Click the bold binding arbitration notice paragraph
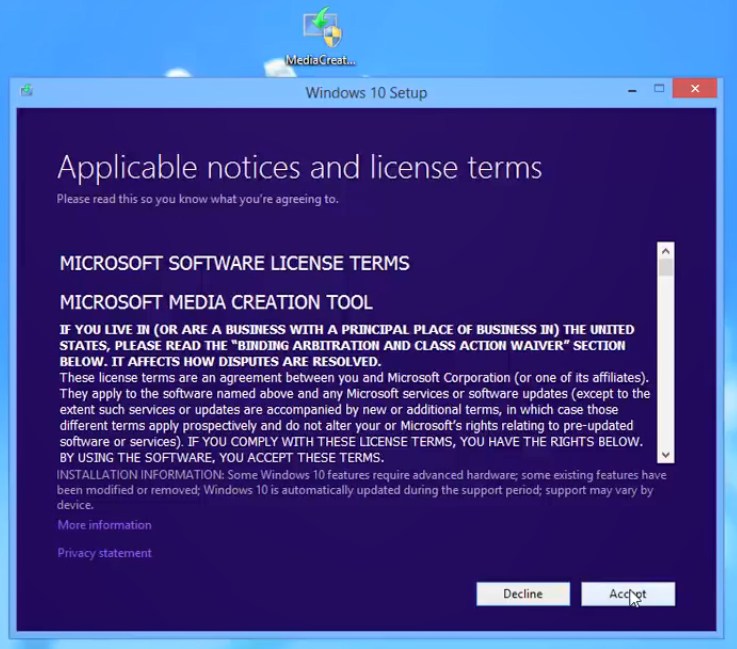 345,345
